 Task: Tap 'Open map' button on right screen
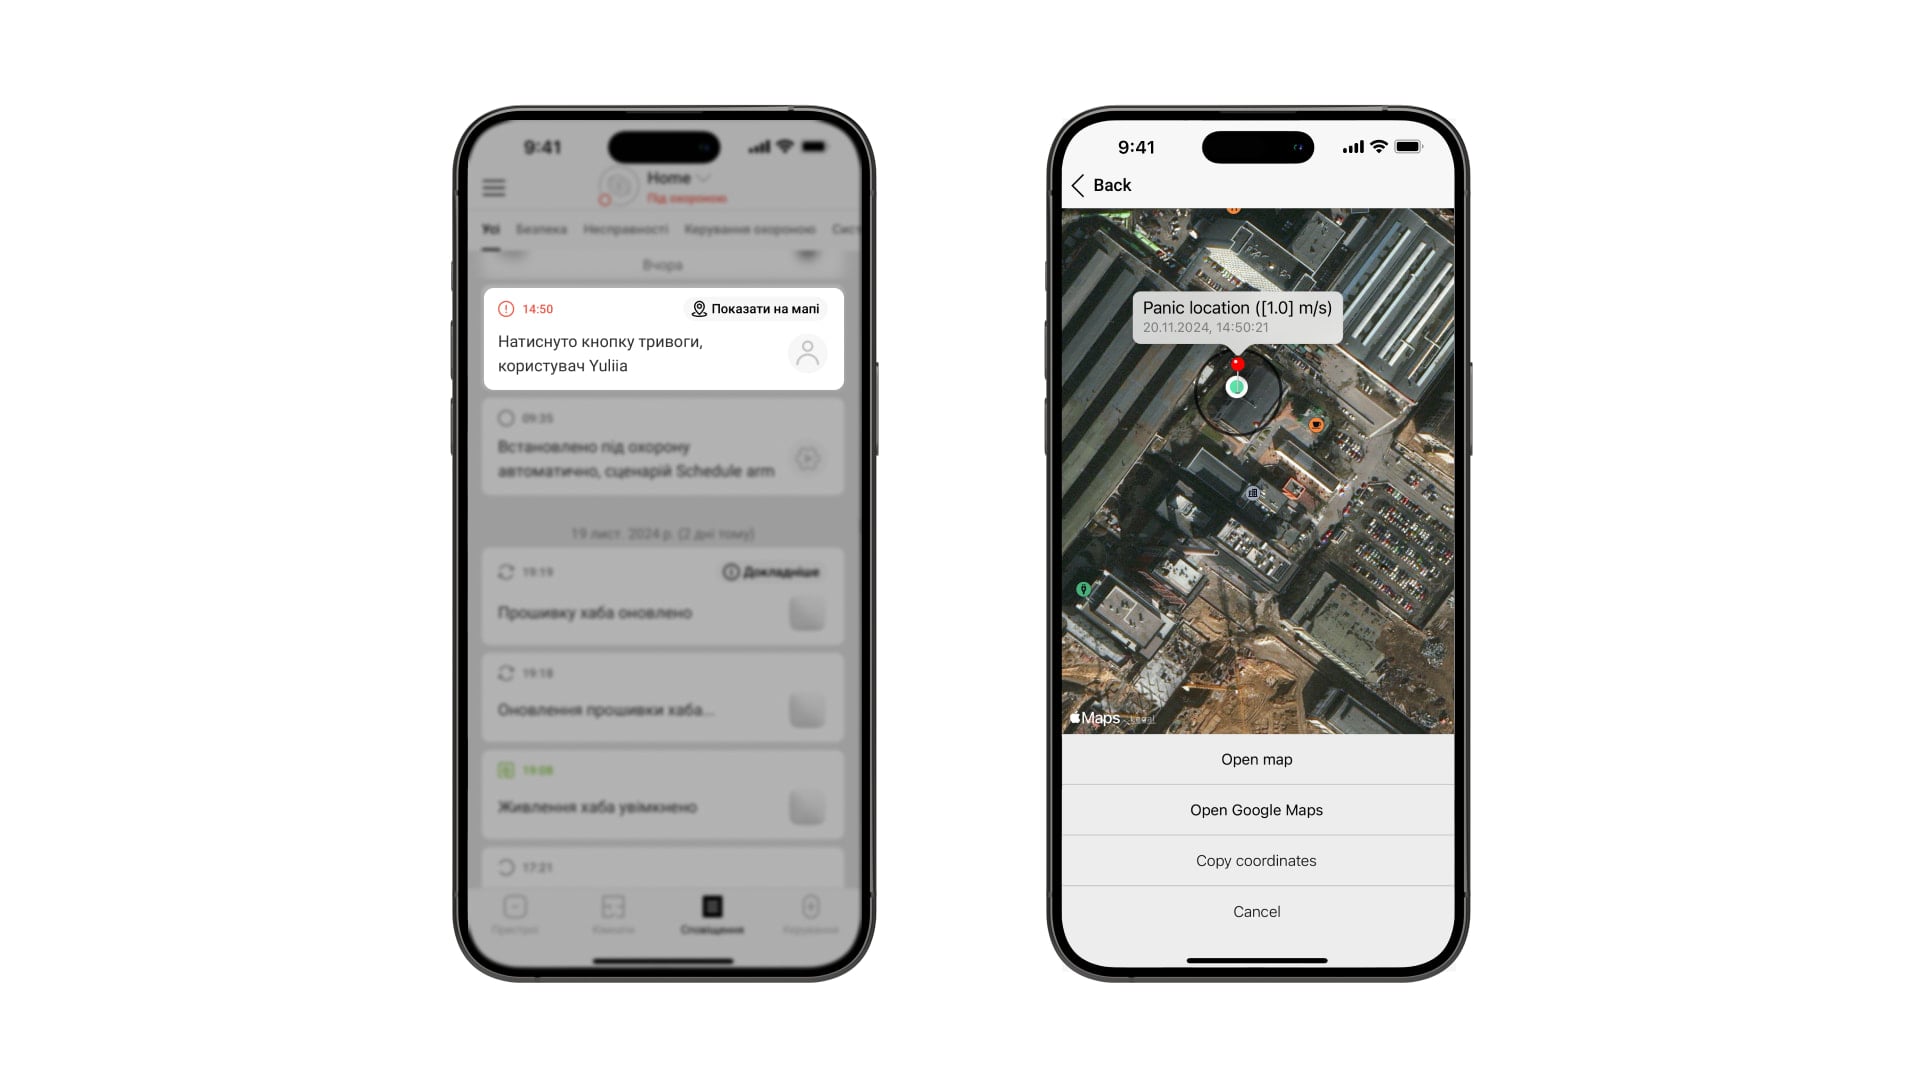(1257, 758)
